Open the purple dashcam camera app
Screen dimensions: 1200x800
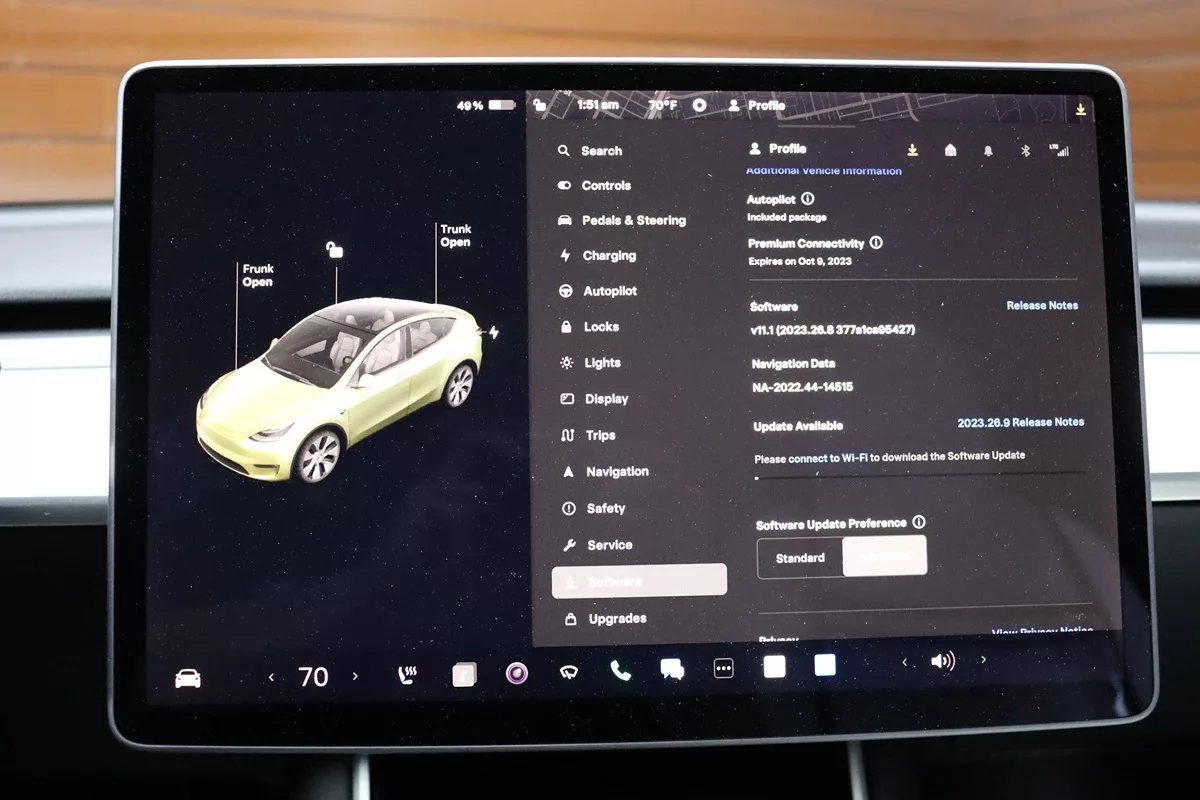click(x=516, y=673)
